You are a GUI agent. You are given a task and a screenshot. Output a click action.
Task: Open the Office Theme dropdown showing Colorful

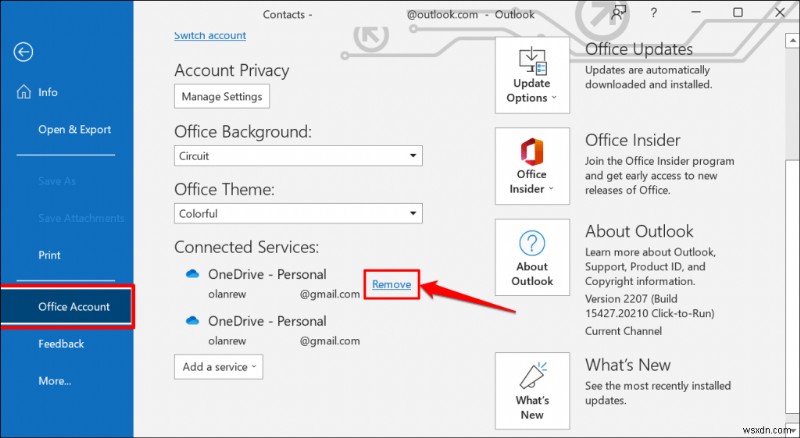pos(298,213)
